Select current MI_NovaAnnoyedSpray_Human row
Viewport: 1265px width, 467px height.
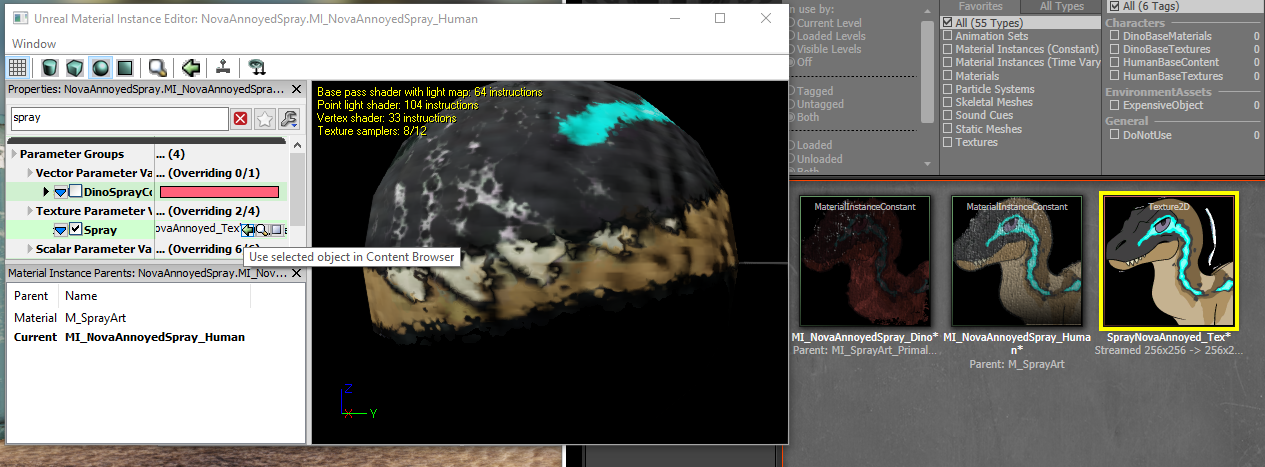155,337
